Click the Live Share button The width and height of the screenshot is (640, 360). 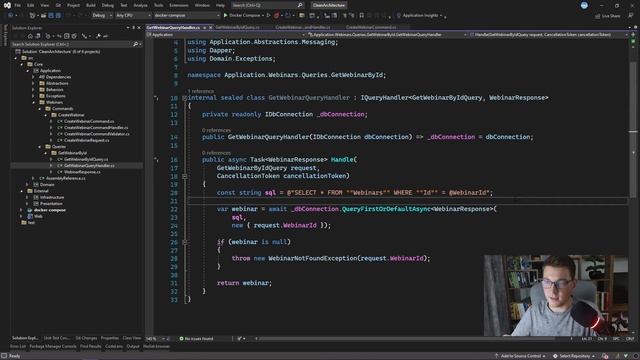click(607, 16)
